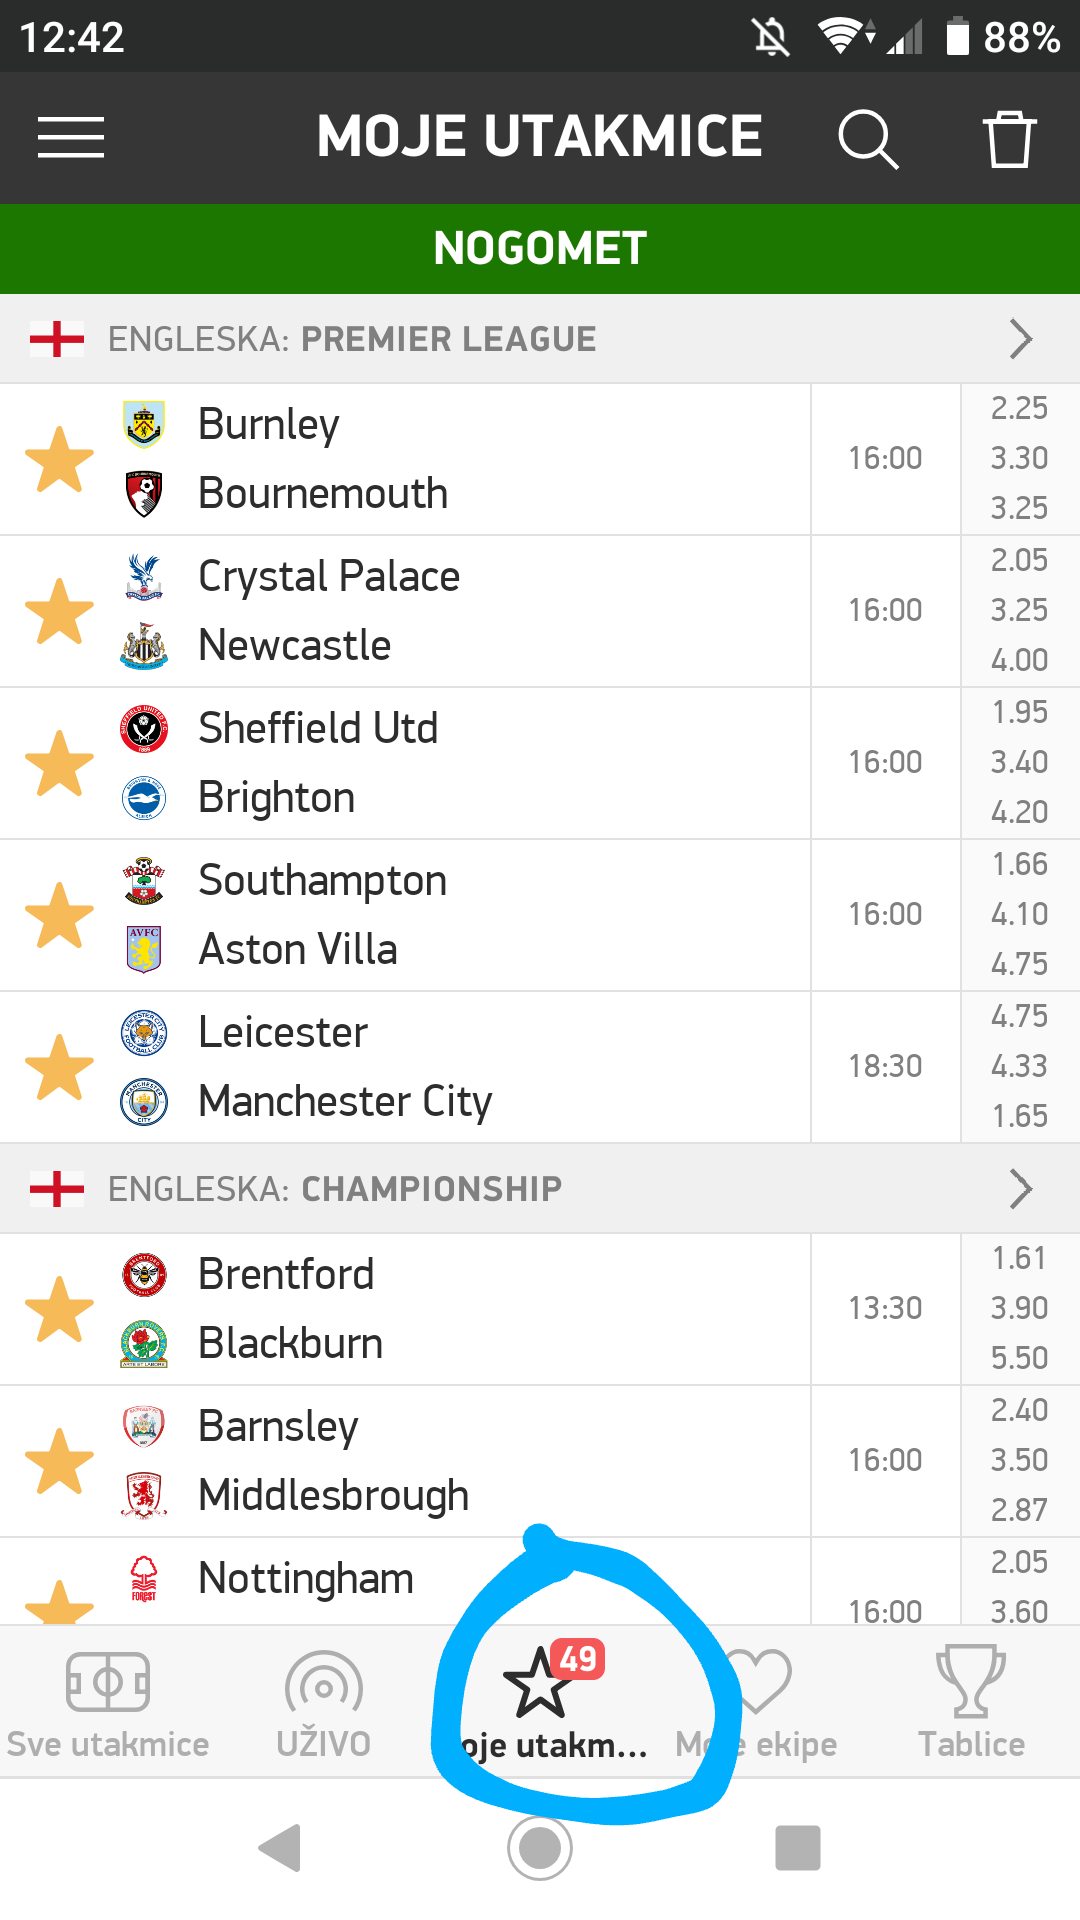Open Brentford vs Blackburn match
The width and height of the screenshot is (1080, 1920).
[450, 1309]
